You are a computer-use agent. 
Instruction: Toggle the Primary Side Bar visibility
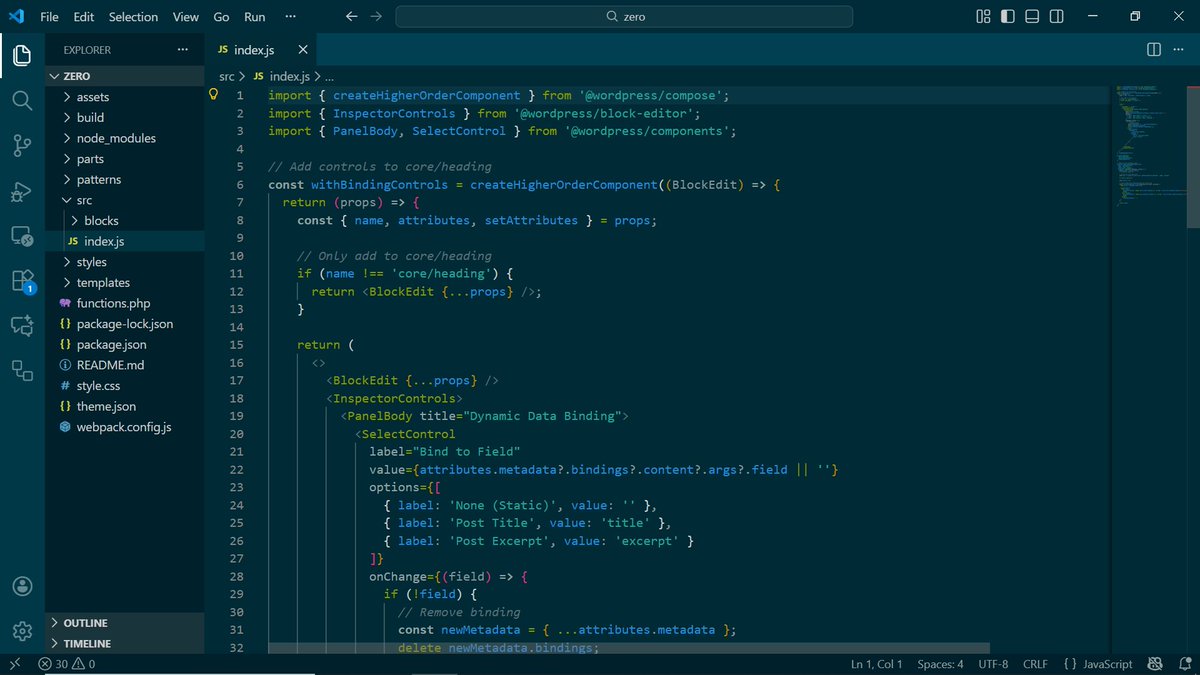[x=1007, y=16]
